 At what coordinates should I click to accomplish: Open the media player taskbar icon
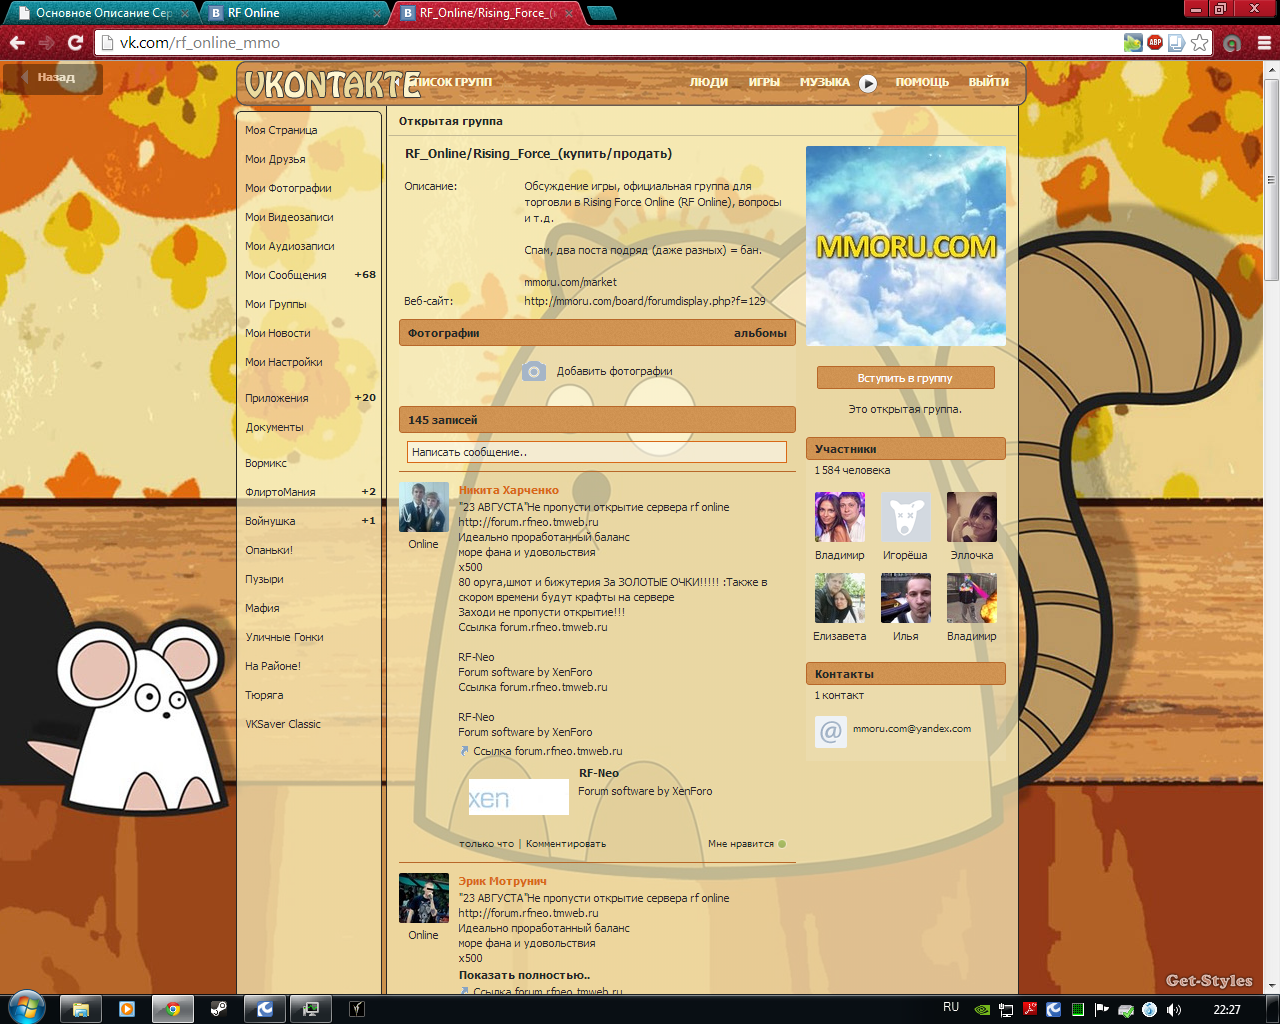tap(127, 1009)
